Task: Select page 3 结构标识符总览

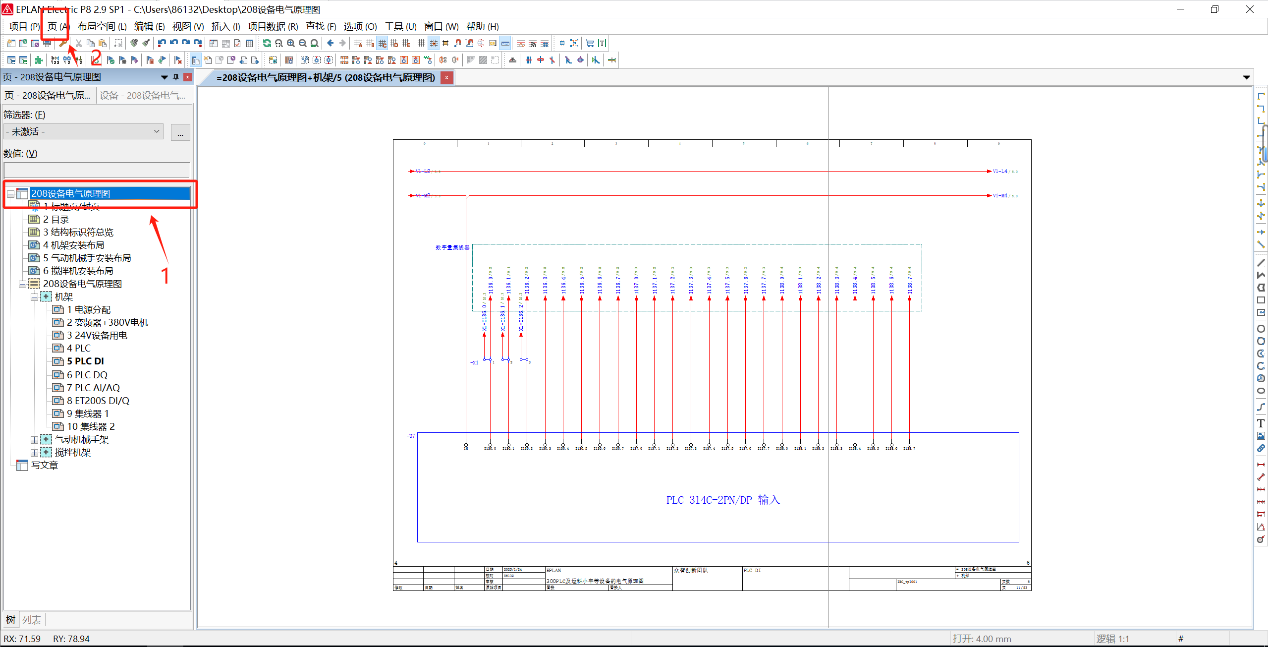Action: (78, 232)
